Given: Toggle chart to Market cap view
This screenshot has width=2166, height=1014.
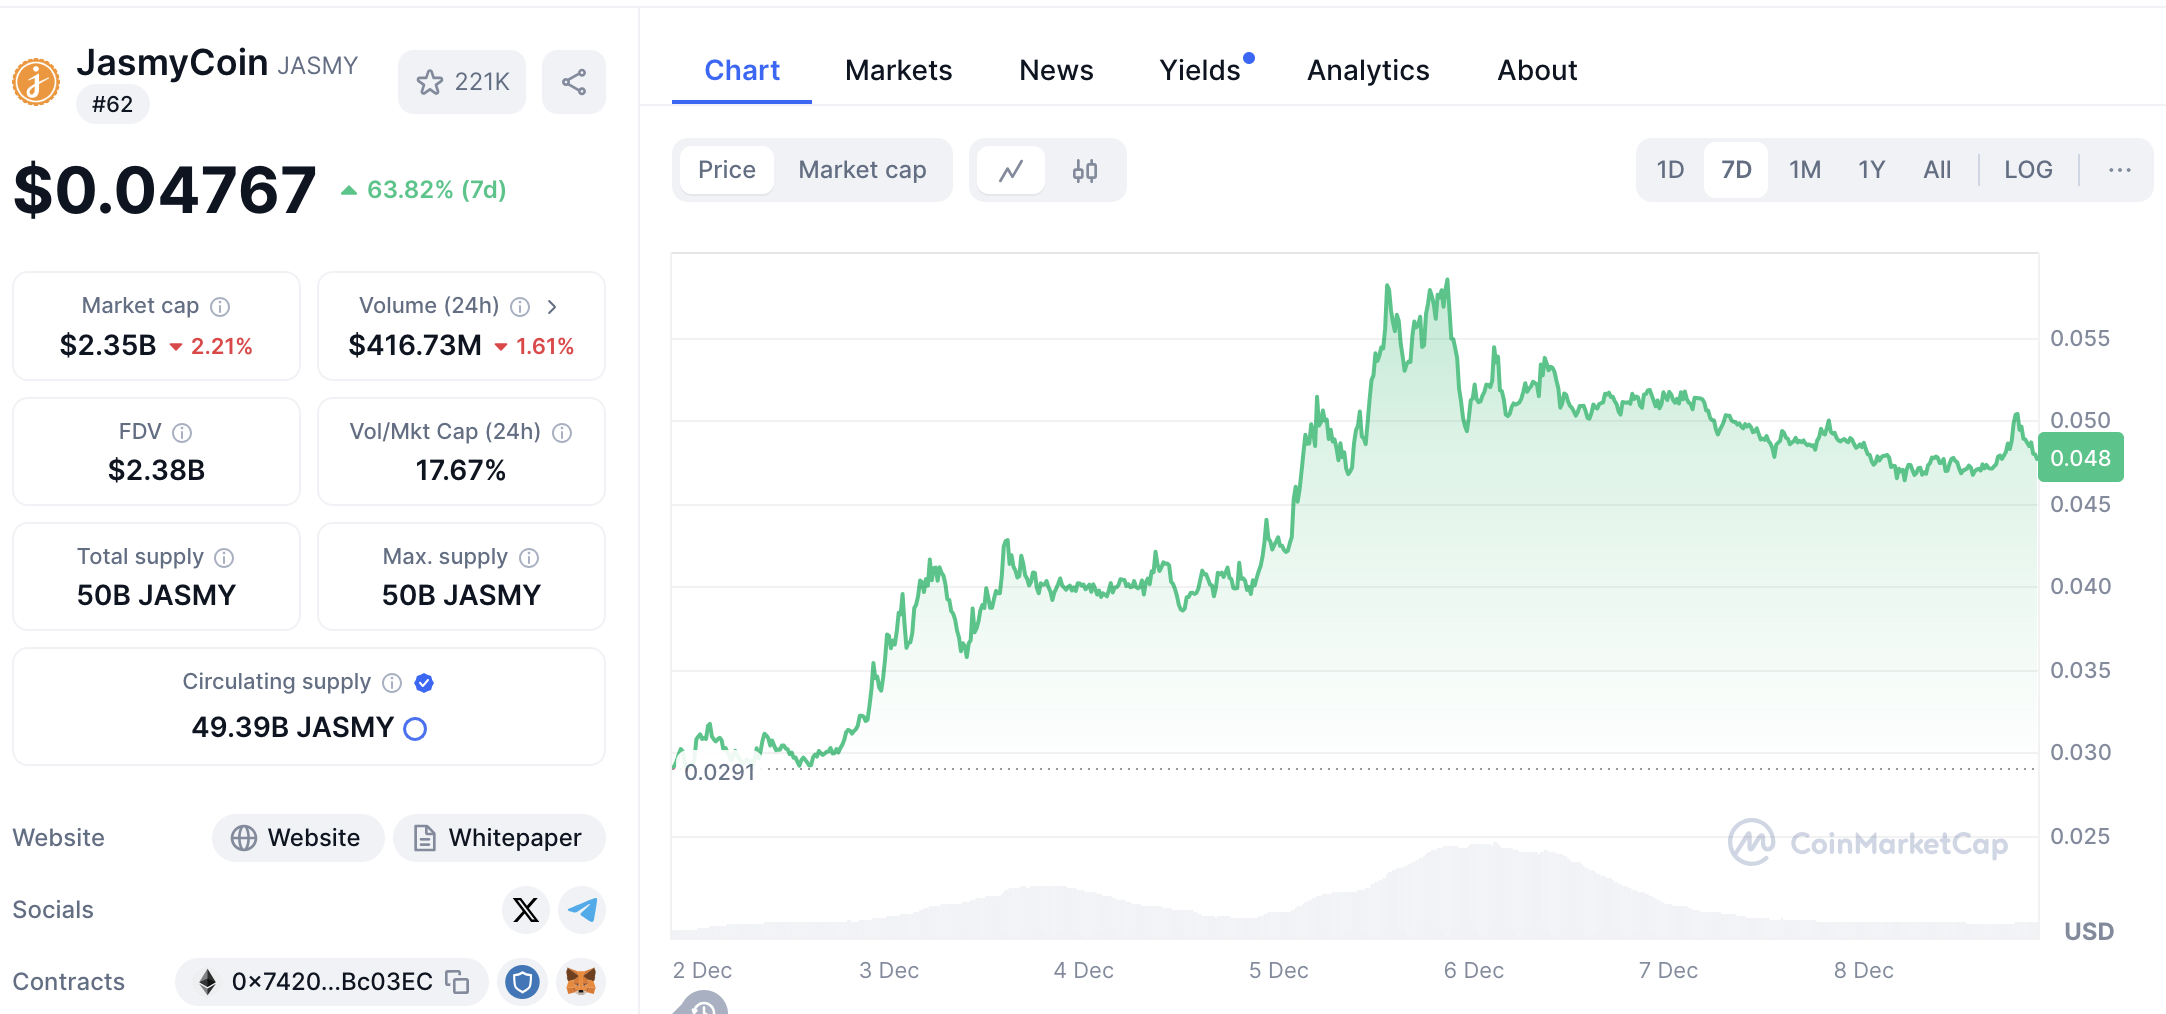Looking at the screenshot, I should pyautogui.click(x=862, y=170).
